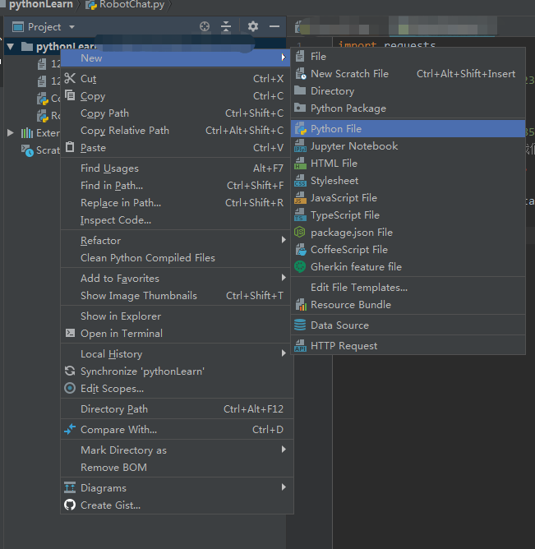The width and height of the screenshot is (535, 549).
Task: Expand the Diagrams submenu arrow
Action: click(x=284, y=487)
